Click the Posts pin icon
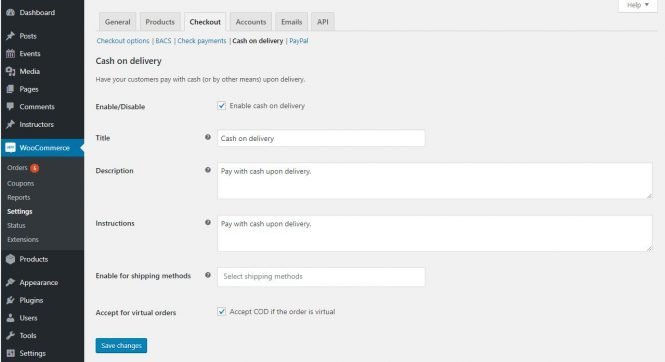 tap(10, 36)
